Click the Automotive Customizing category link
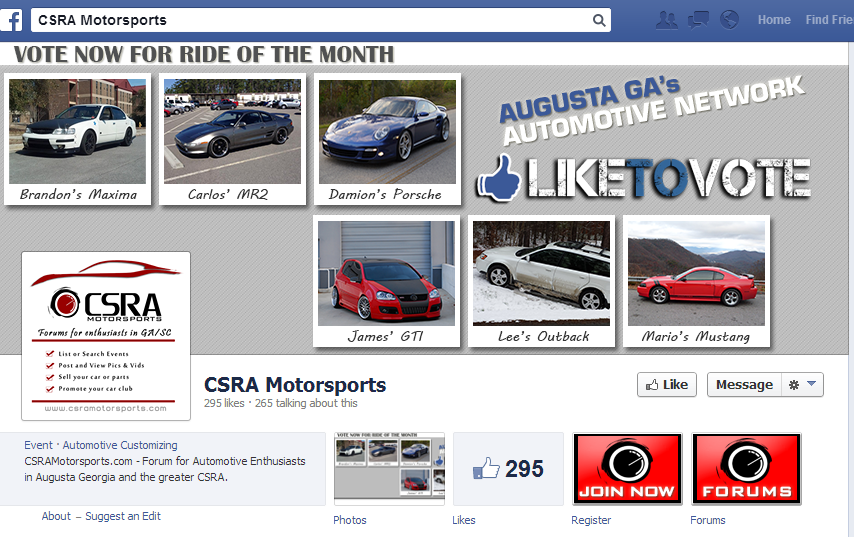The width and height of the screenshot is (854, 537). [120, 445]
